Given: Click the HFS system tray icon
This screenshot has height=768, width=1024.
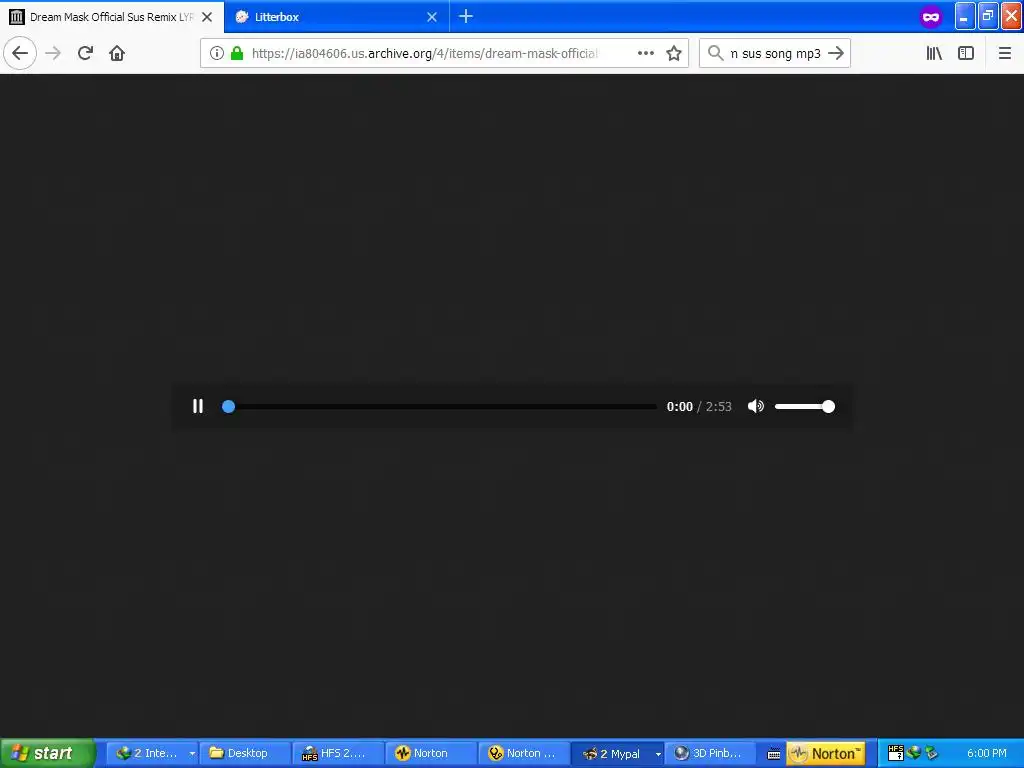Looking at the screenshot, I should point(896,753).
